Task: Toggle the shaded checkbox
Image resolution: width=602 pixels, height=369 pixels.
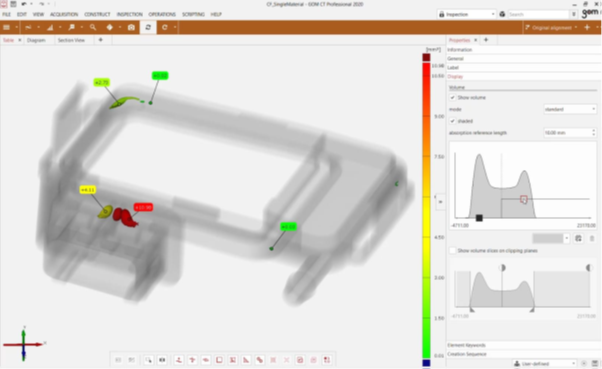Action: 452,121
